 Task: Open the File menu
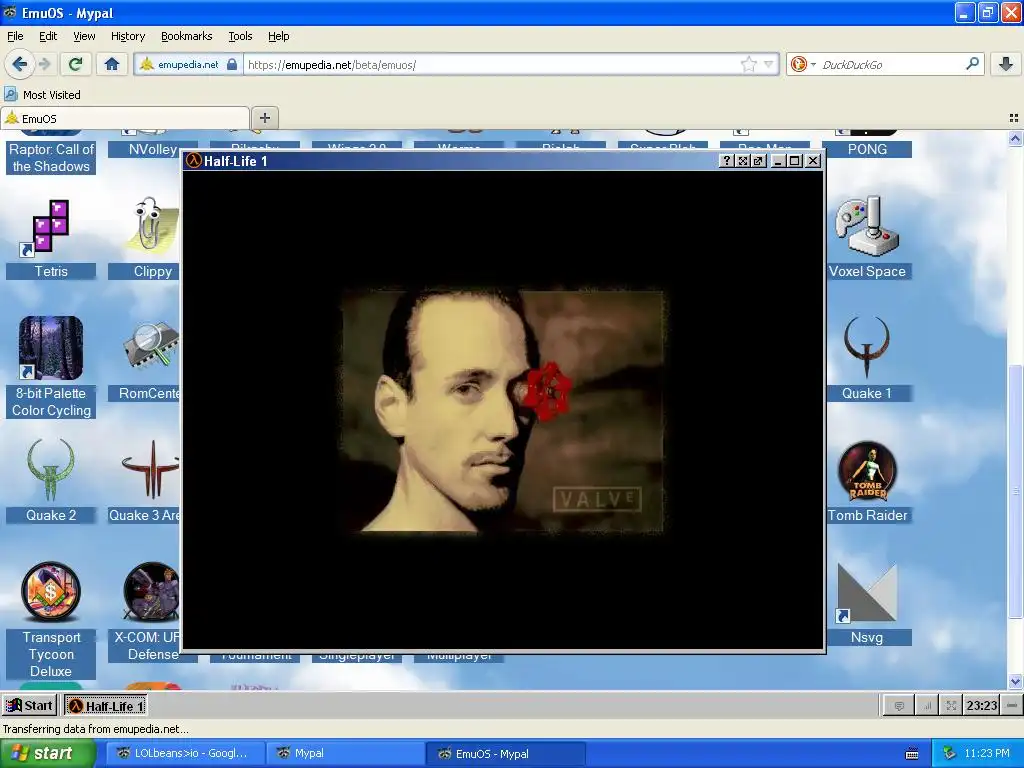pos(15,36)
